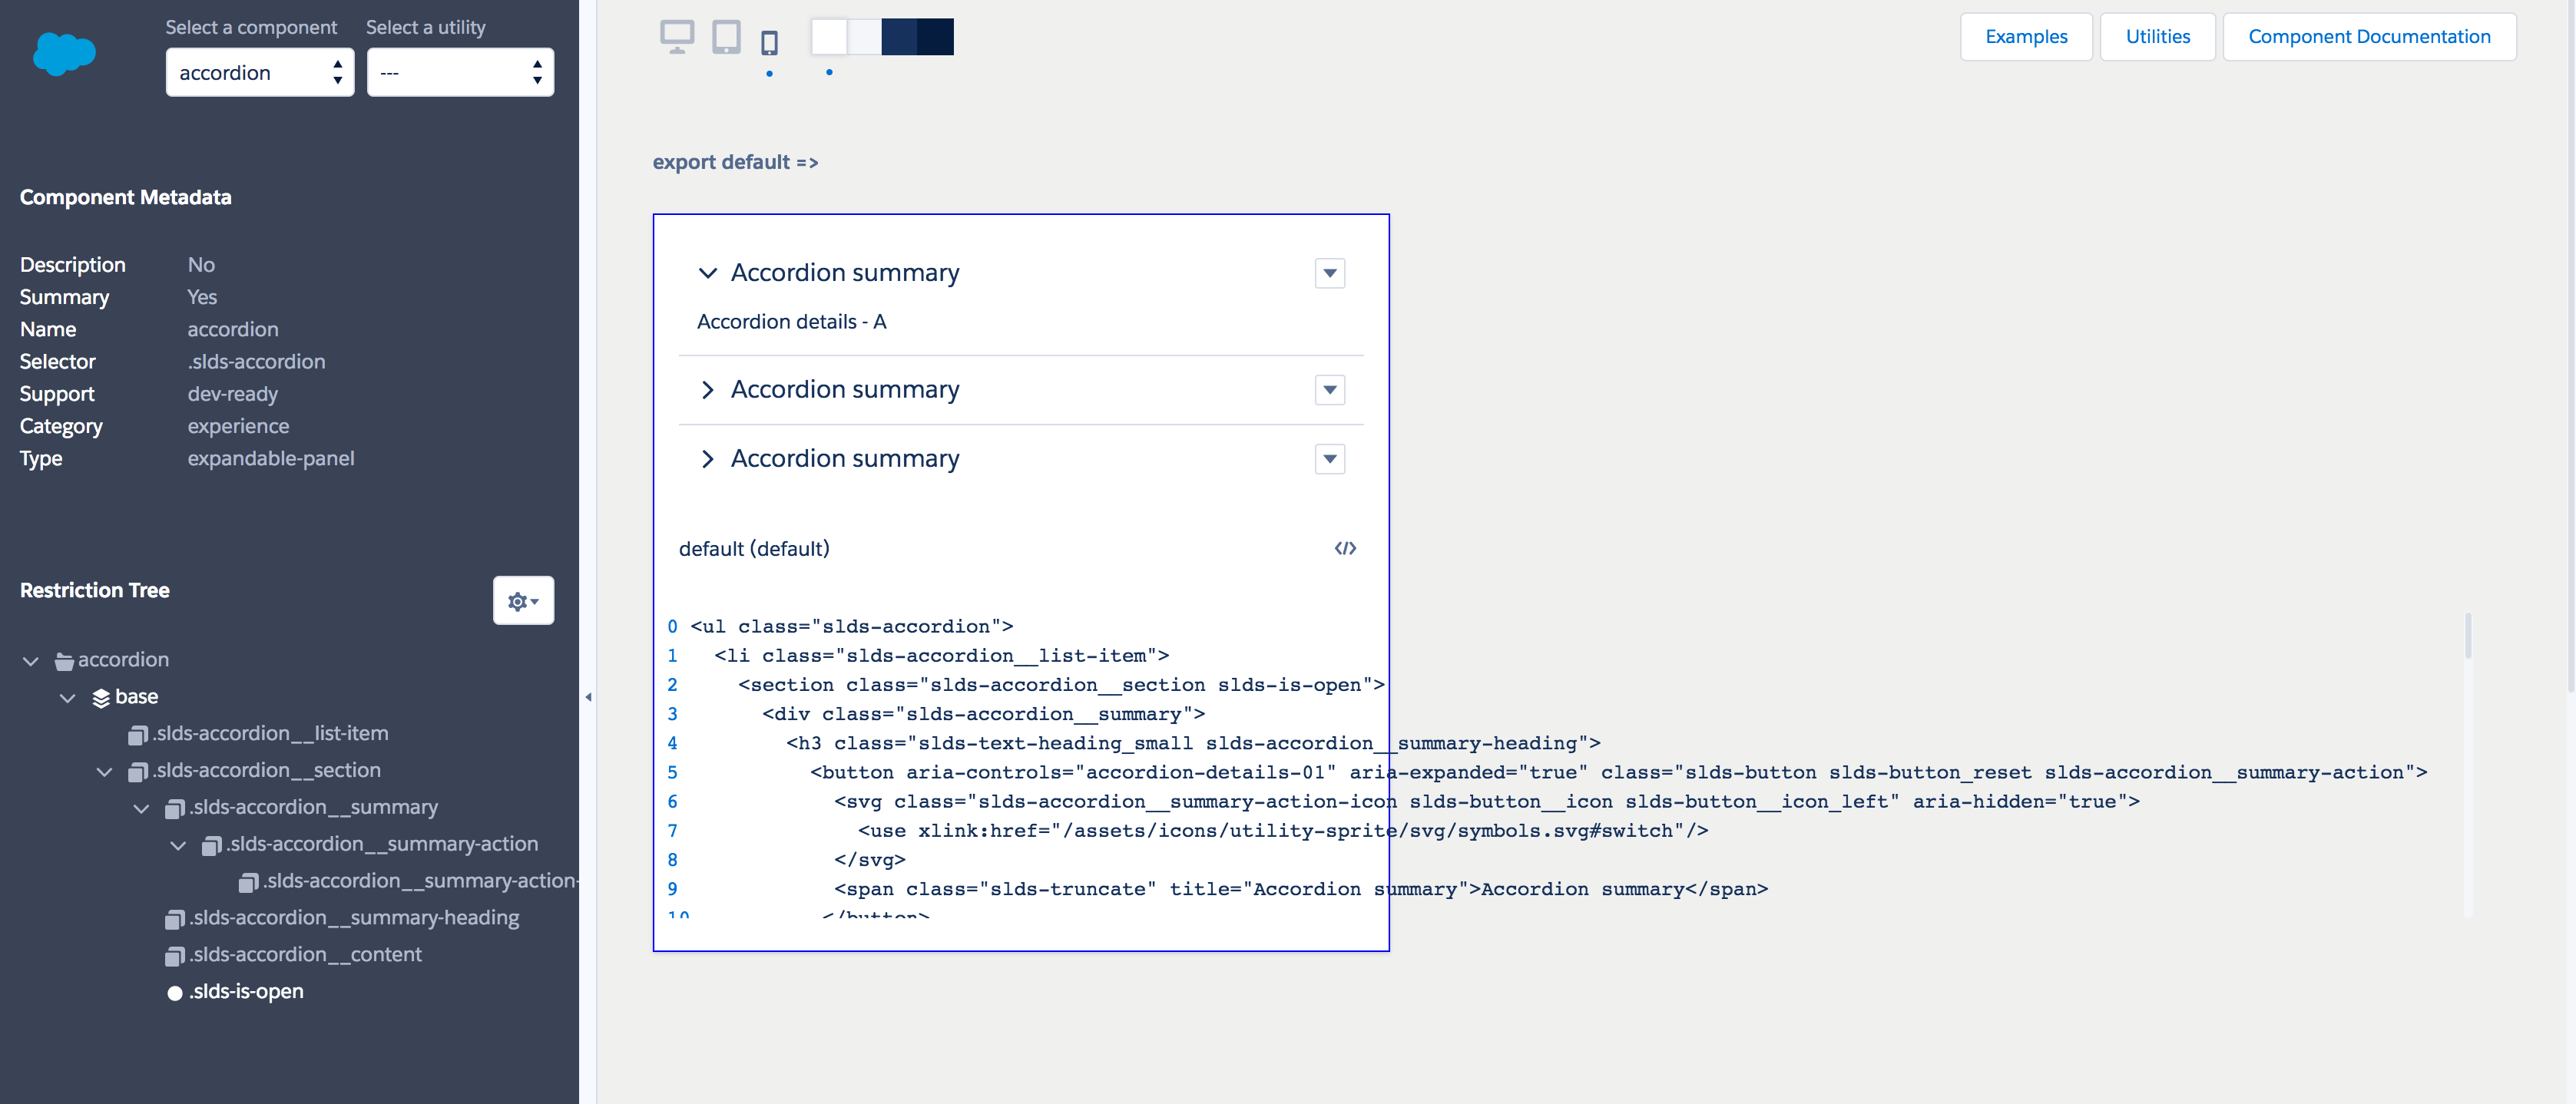This screenshot has height=1104, width=2576.
Task: Collapse the base node in the Restriction Tree
Action: coord(68,697)
